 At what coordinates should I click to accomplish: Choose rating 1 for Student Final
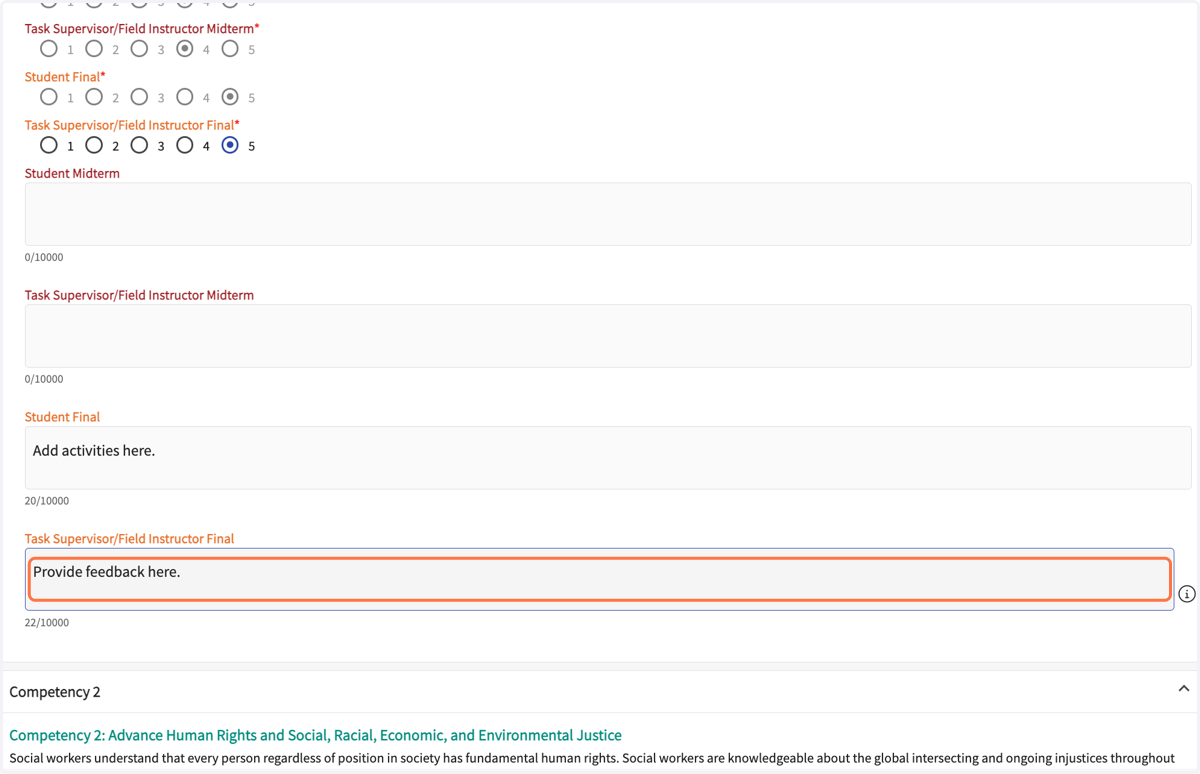(x=49, y=97)
